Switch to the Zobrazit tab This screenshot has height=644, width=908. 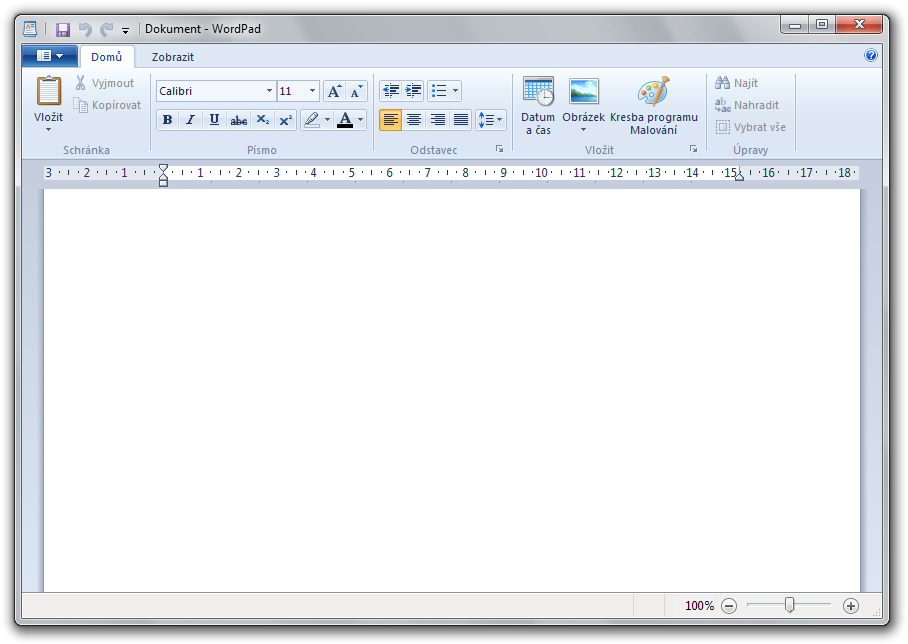173,57
